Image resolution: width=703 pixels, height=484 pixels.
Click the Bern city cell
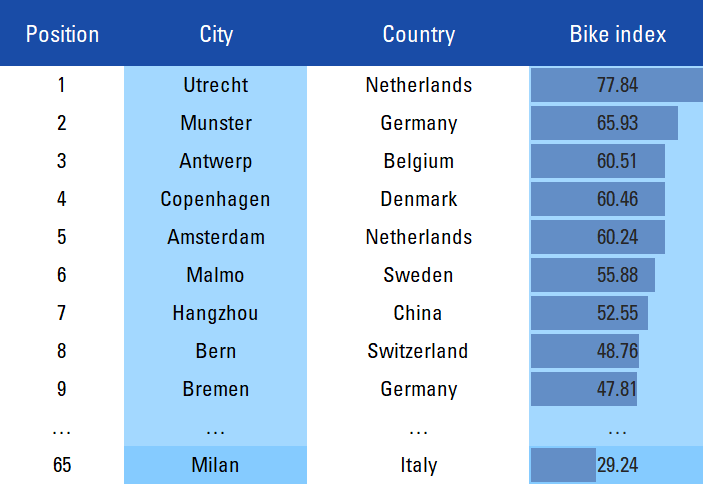[x=216, y=351]
